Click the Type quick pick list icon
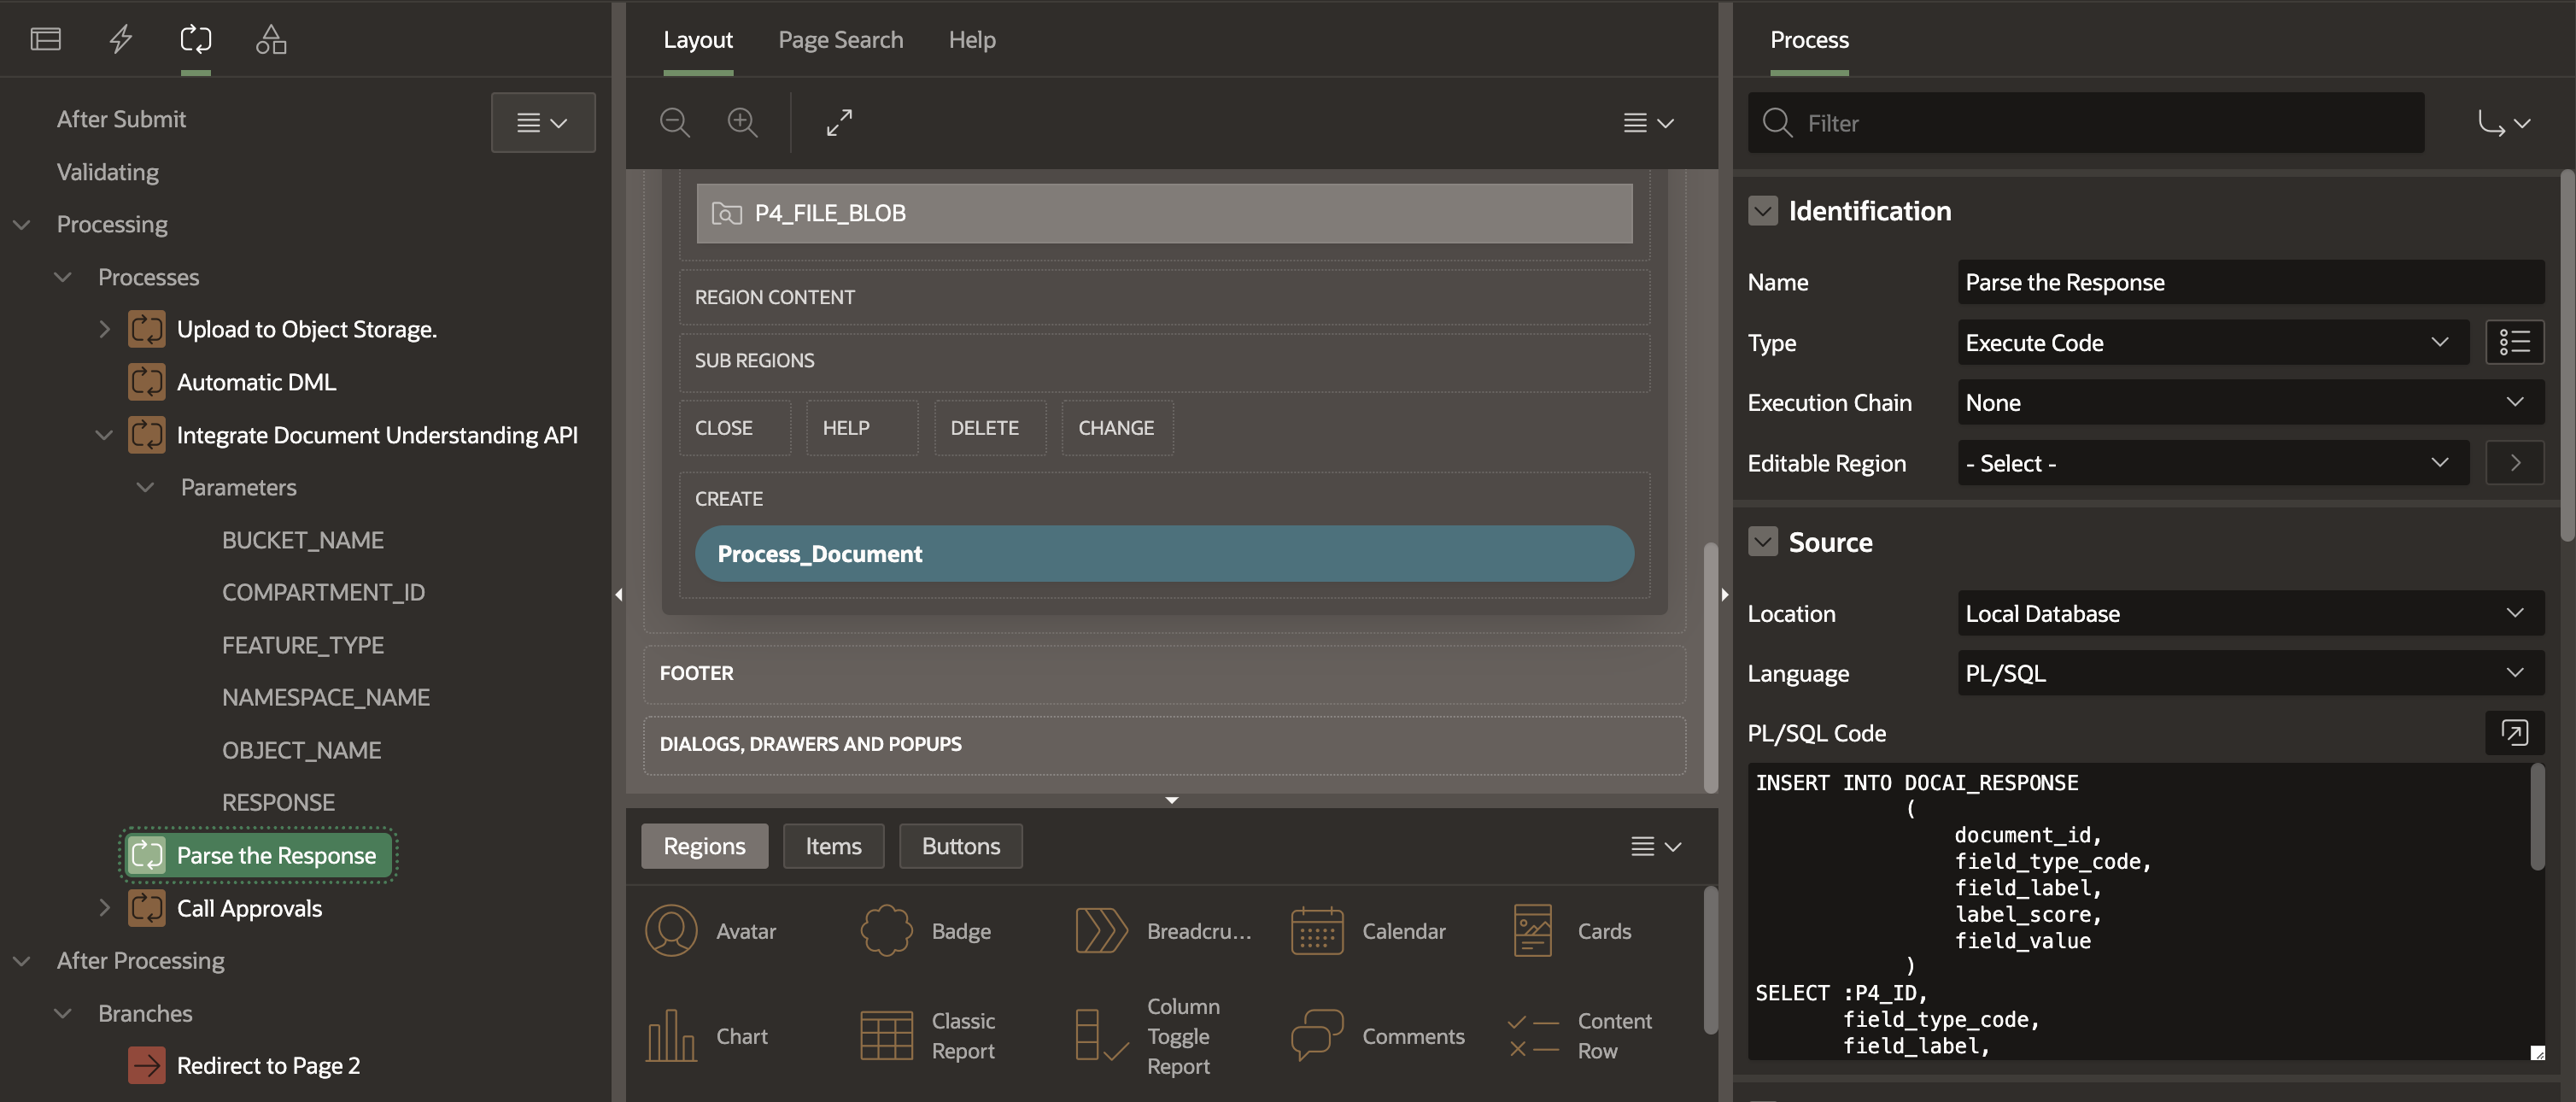This screenshot has width=2576, height=1102. point(2514,342)
